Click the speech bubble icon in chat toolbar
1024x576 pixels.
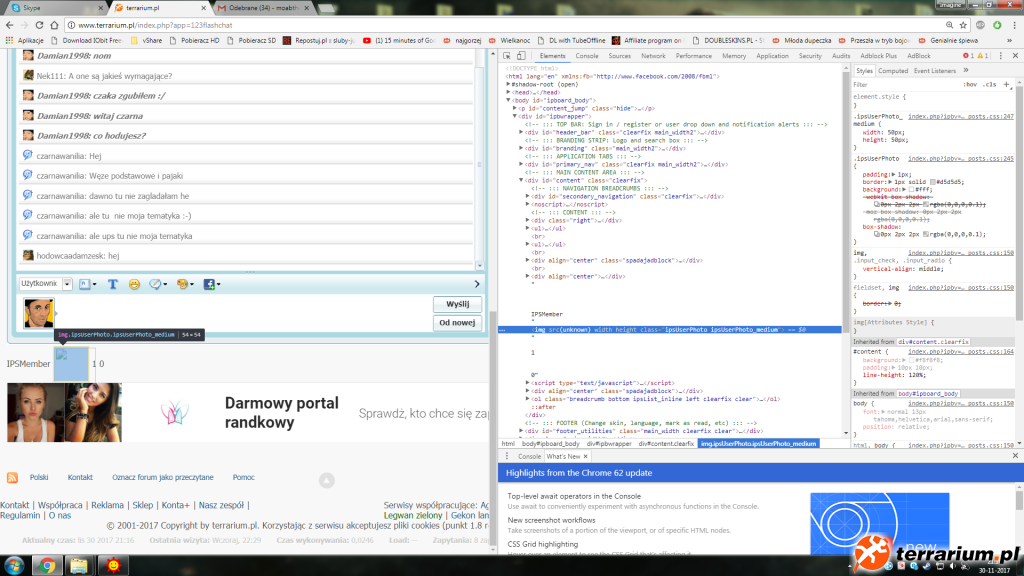[157, 284]
